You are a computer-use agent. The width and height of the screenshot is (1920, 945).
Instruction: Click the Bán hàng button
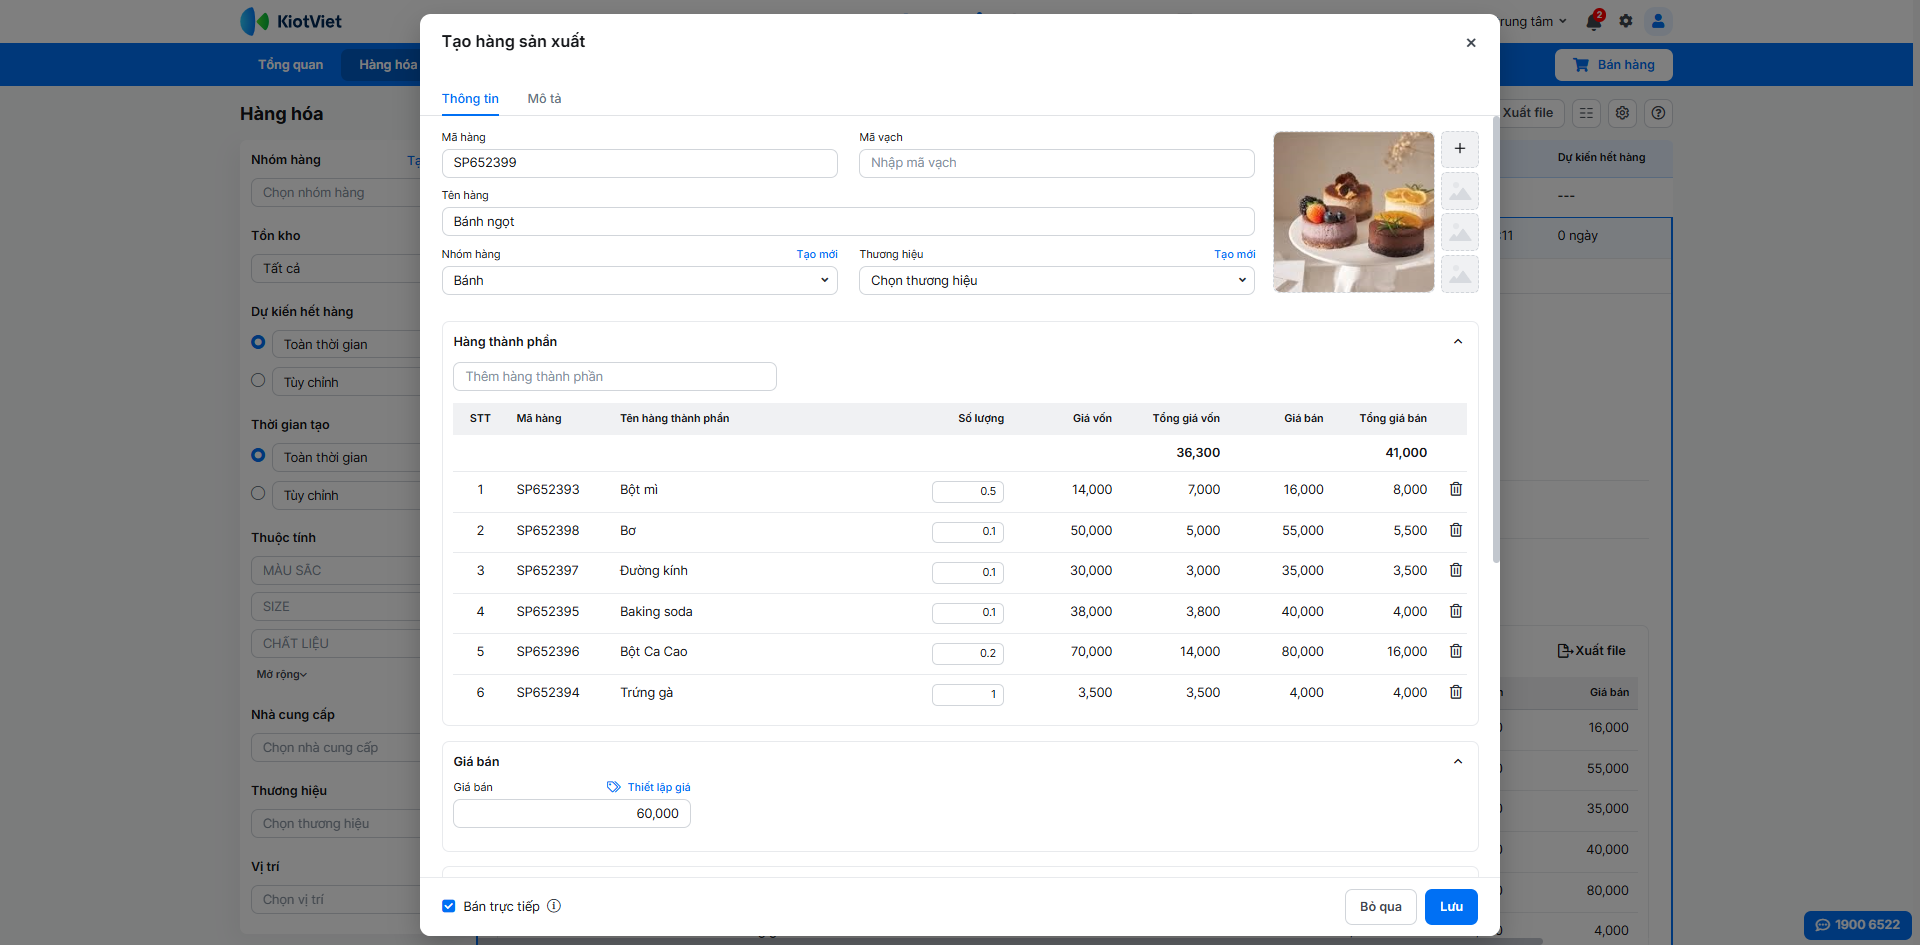coord(1614,65)
